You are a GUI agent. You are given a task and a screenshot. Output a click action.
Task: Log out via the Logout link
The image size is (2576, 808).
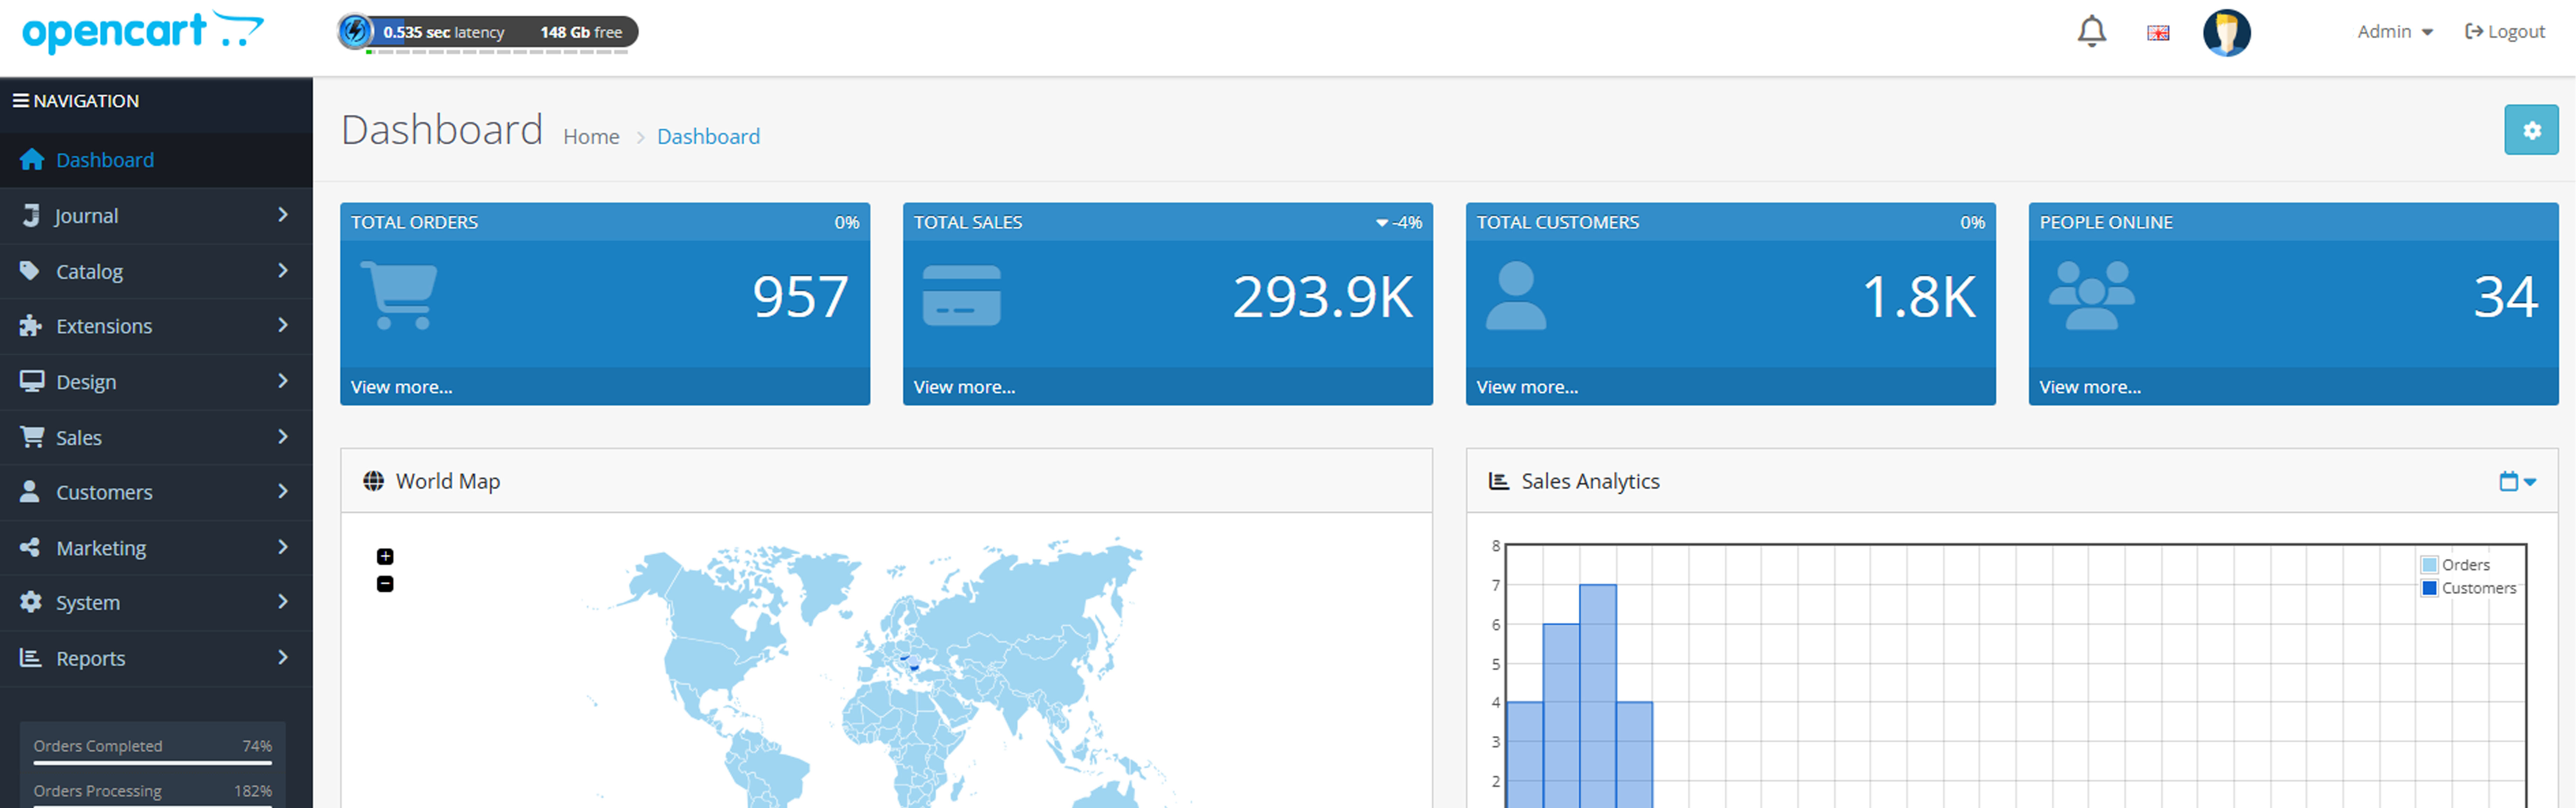click(x=2505, y=32)
